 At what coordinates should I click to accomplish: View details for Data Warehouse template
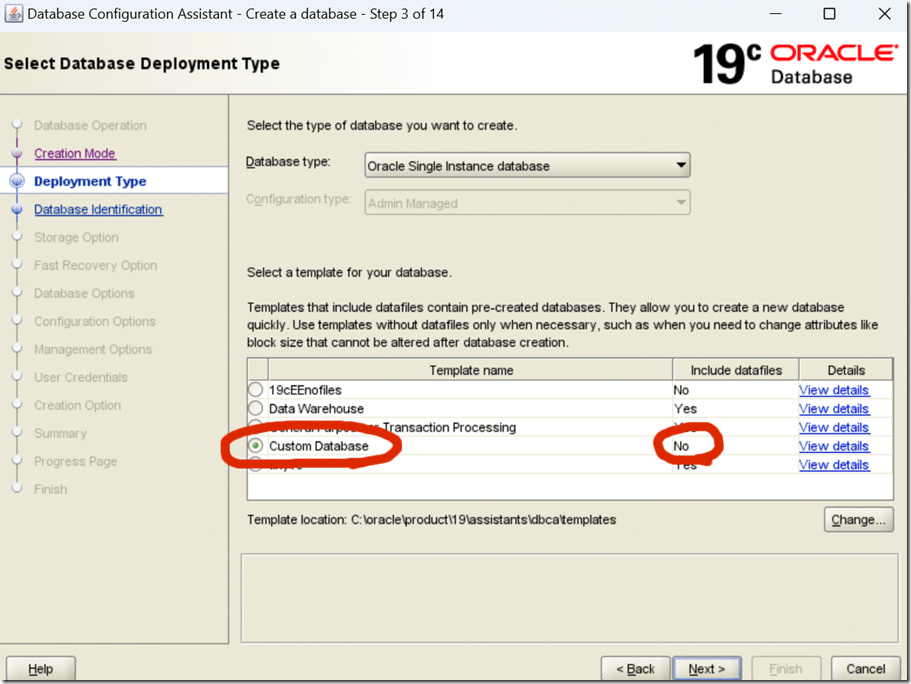pyautogui.click(x=833, y=409)
